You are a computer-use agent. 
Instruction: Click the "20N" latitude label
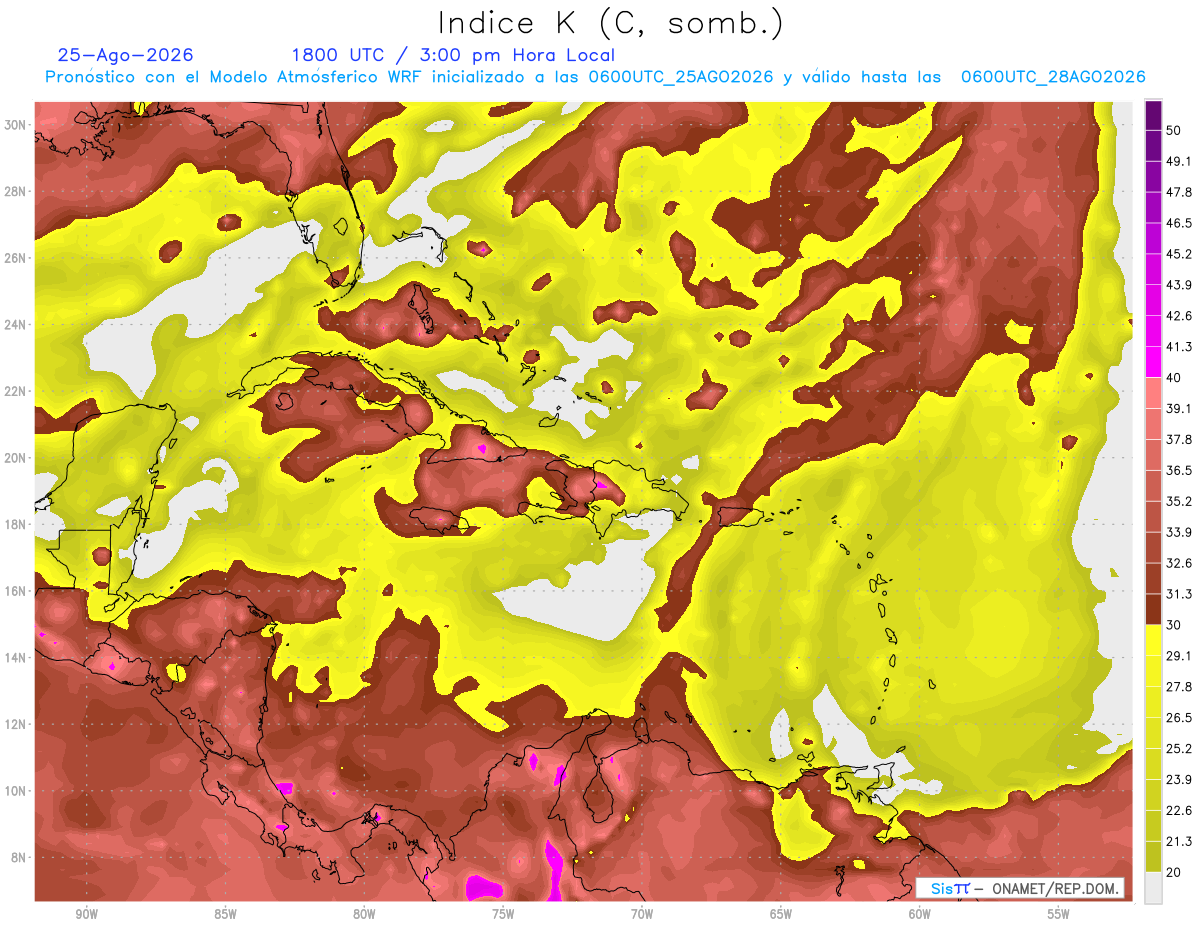point(17,458)
